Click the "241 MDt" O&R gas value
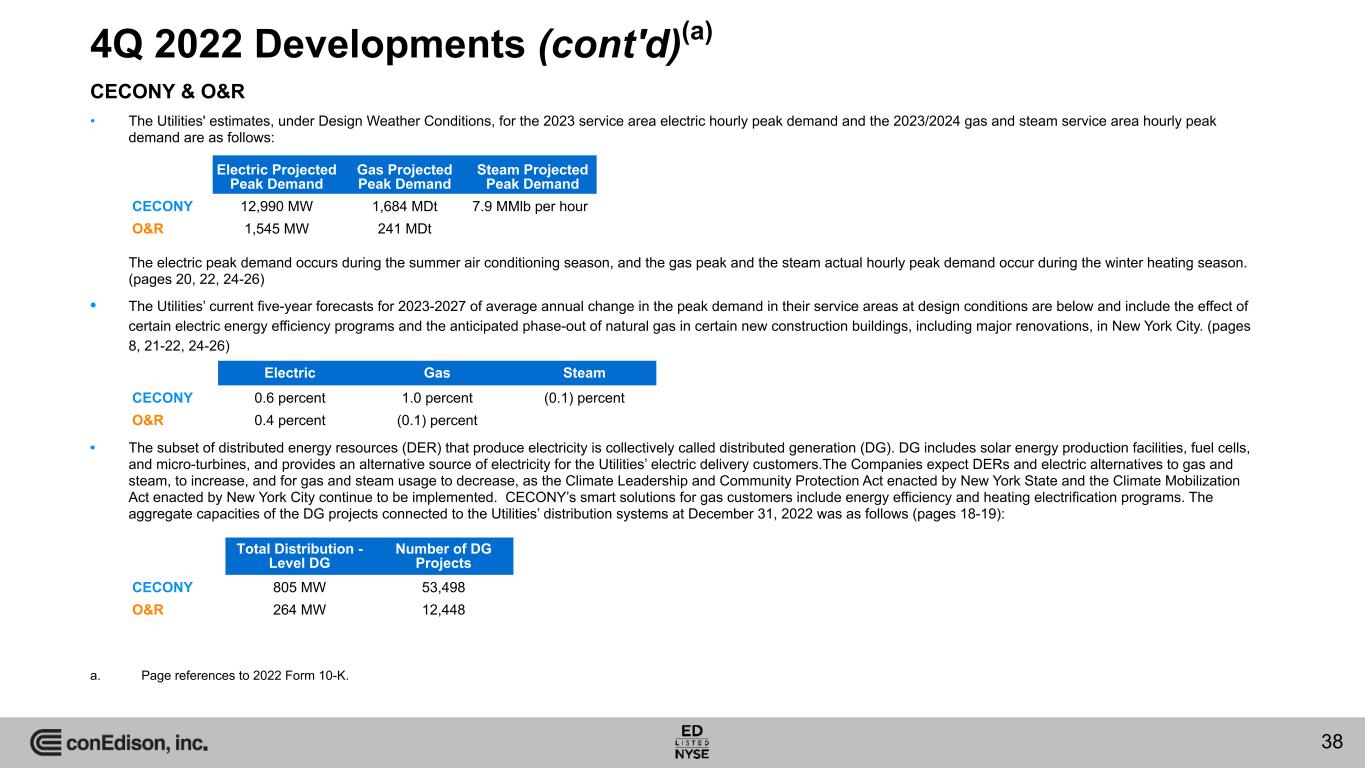The height and width of the screenshot is (768, 1365). (405, 230)
